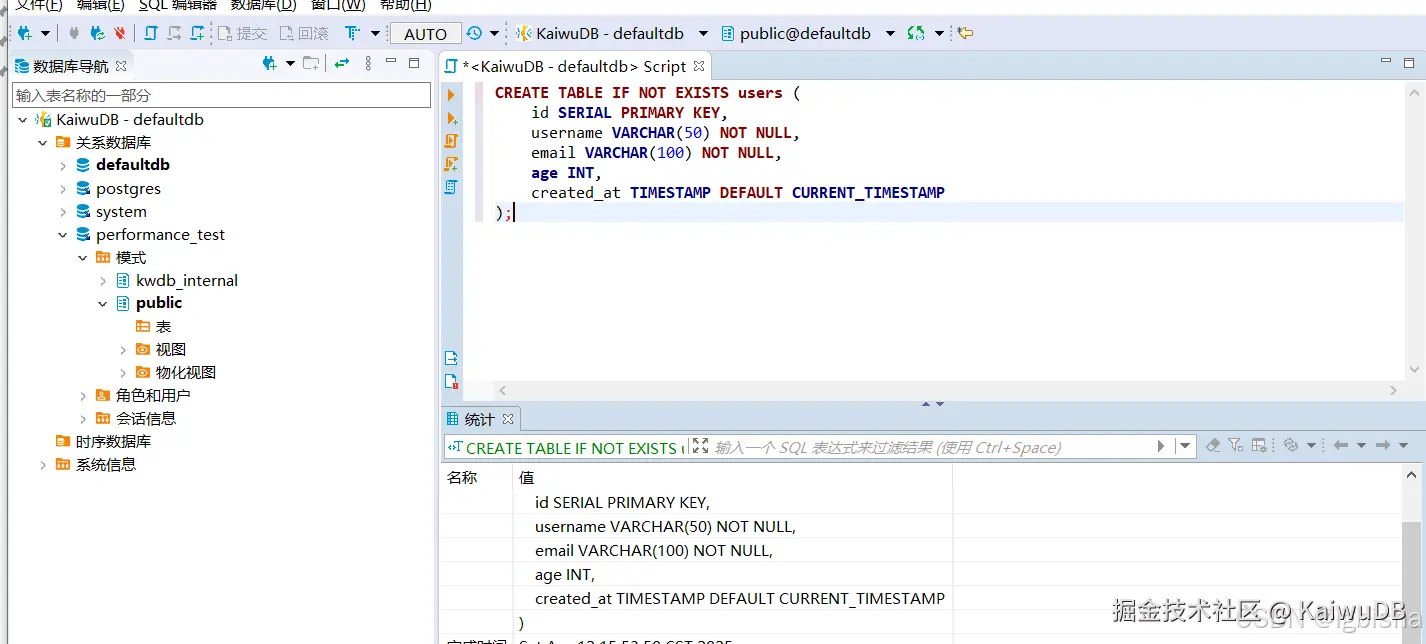This screenshot has width=1426, height=644.
Task: Click the recent SQL script icon
Action: pos(174,33)
